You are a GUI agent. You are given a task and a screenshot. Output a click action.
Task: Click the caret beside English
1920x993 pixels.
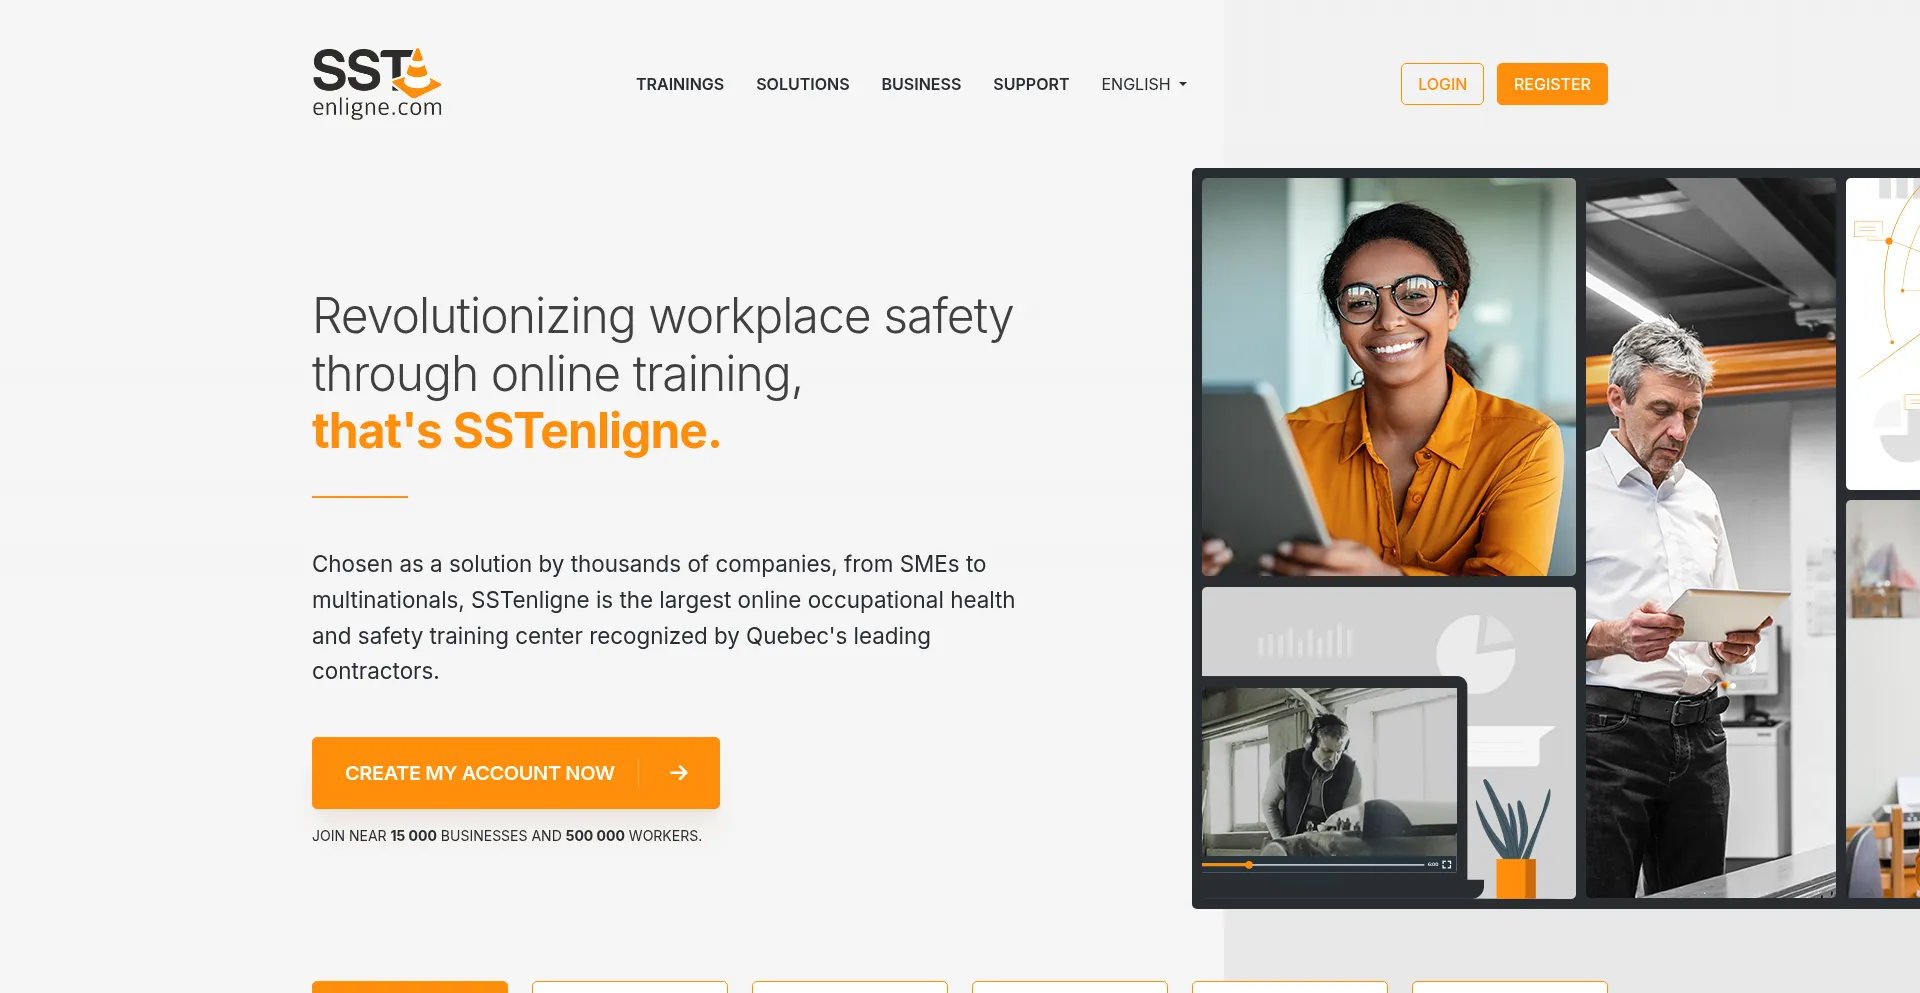(x=1183, y=85)
